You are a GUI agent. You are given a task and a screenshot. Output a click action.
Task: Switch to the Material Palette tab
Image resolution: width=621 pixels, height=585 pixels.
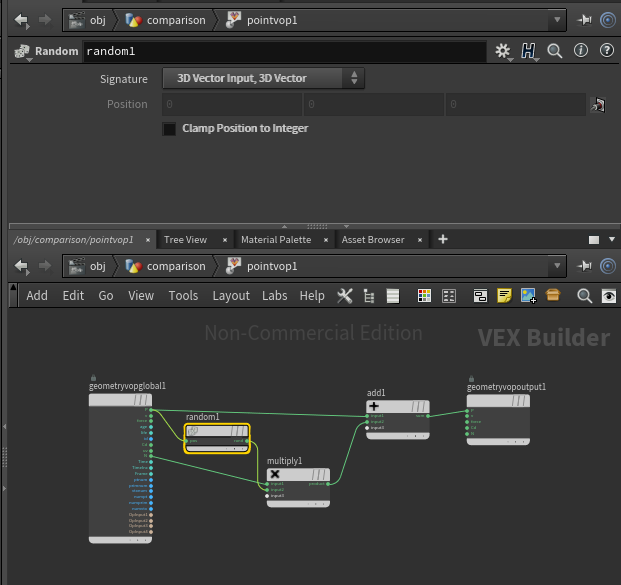(275, 240)
